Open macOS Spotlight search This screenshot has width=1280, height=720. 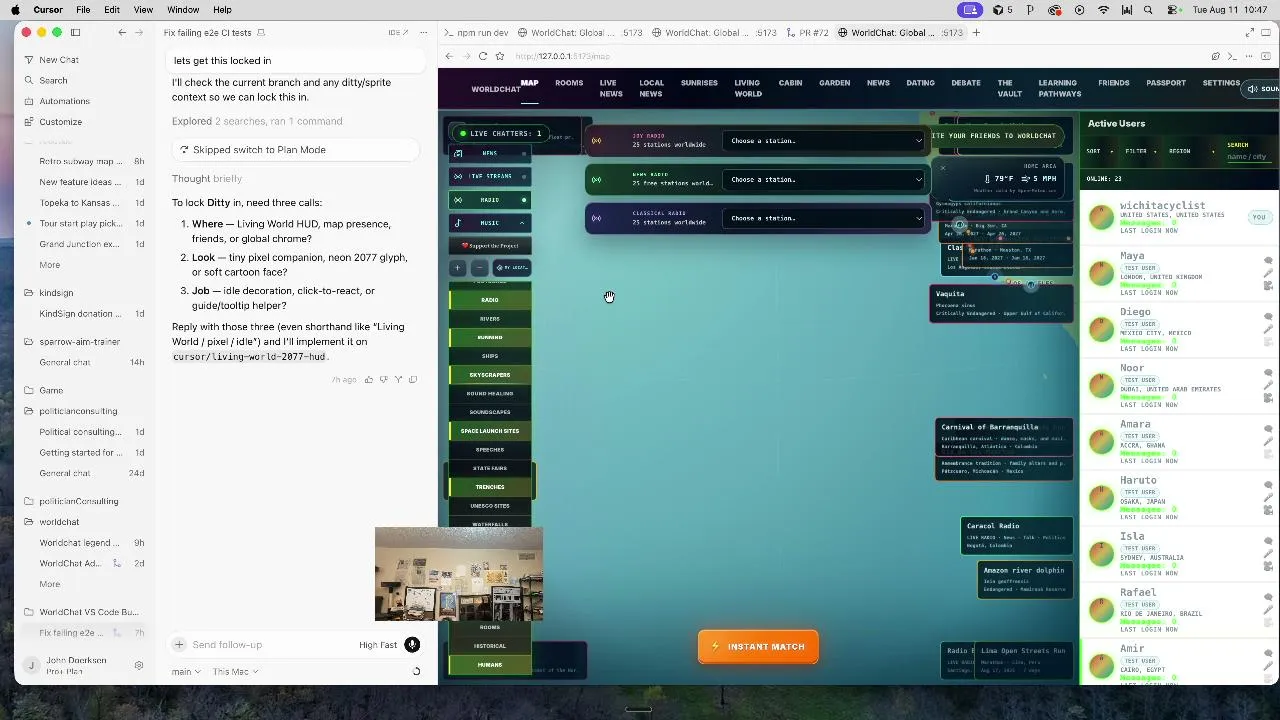click(1148, 10)
